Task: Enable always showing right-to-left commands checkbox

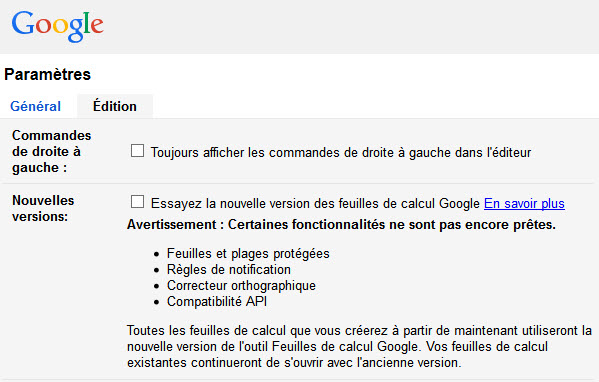Action: (138, 151)
